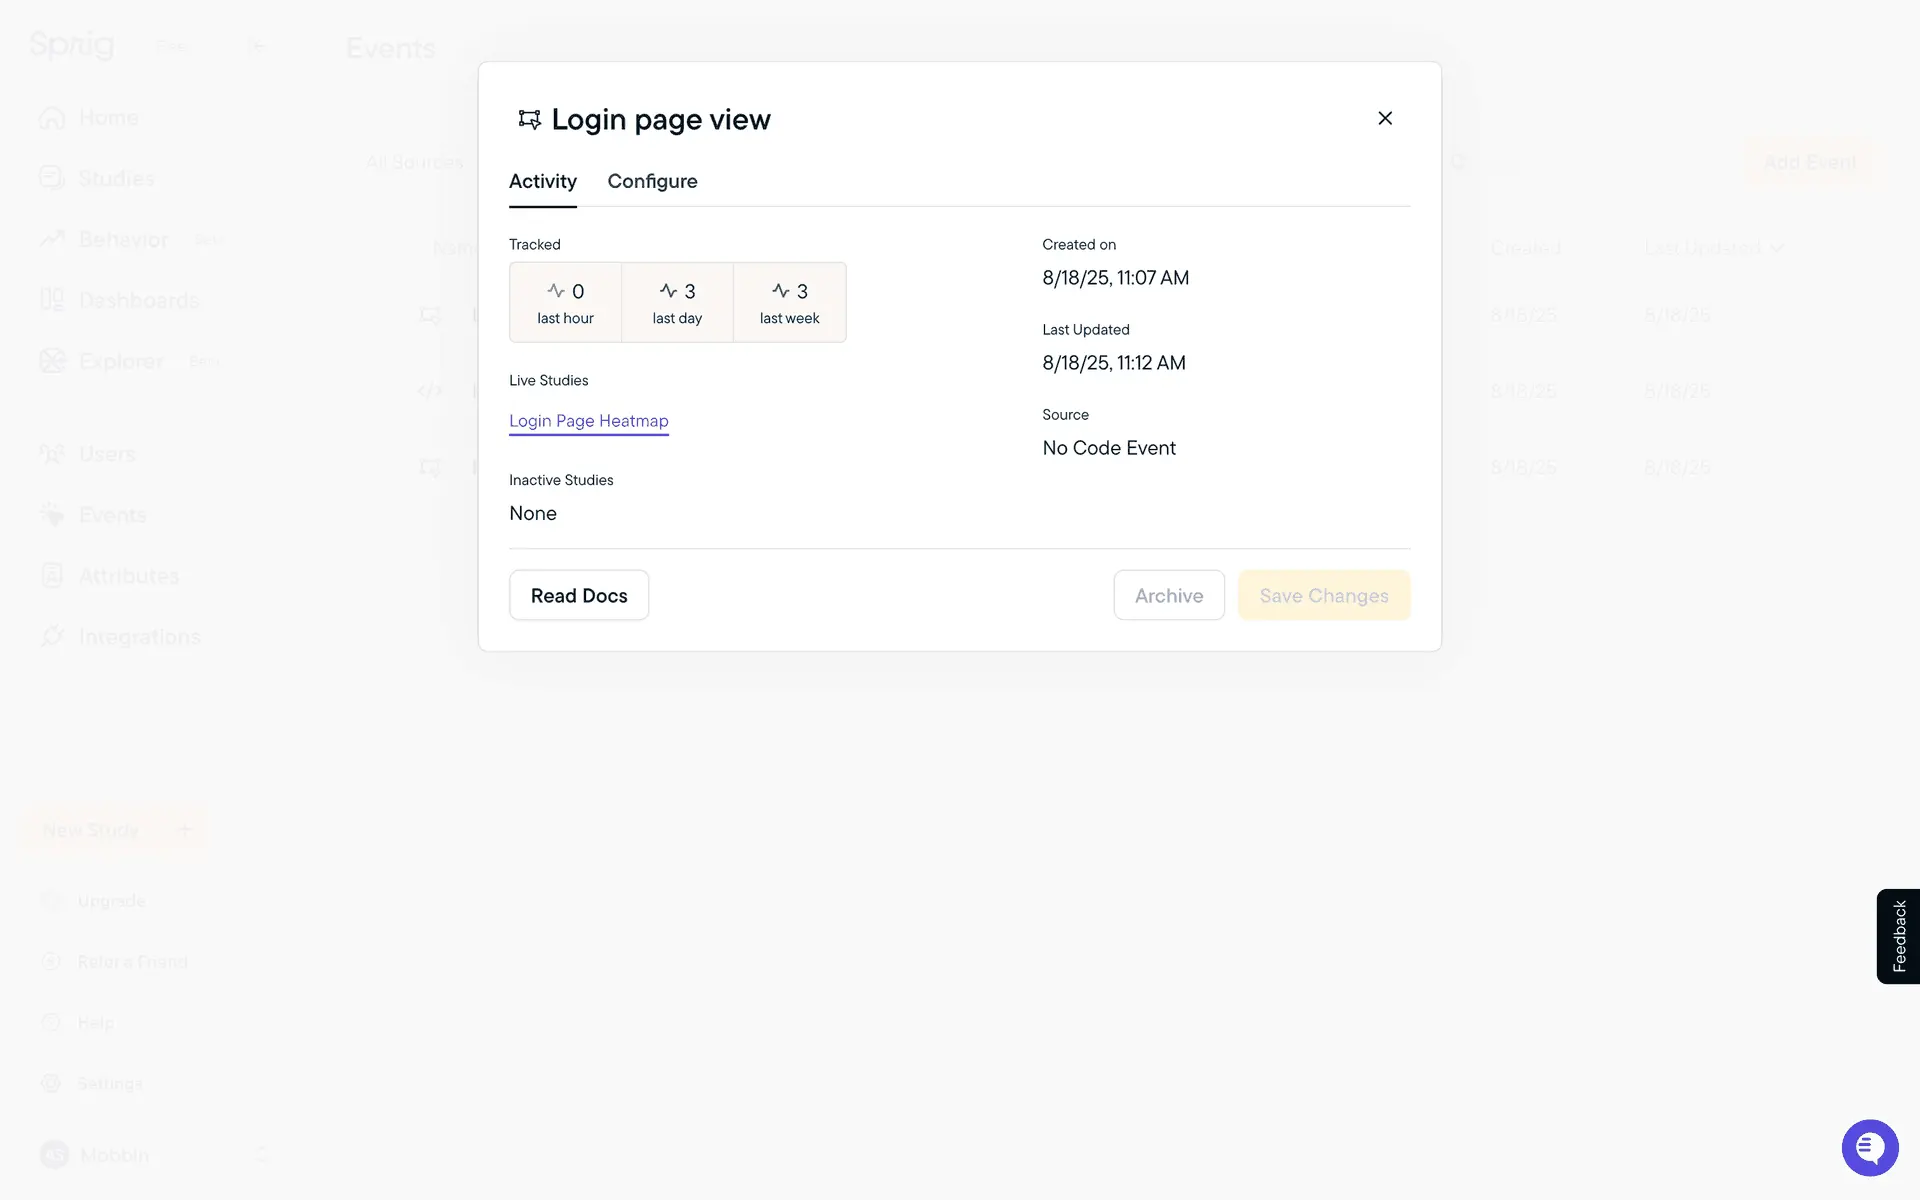Expand the Mobbin account switcher
Viewport: 1920px width, 1200px height.
262,1155
